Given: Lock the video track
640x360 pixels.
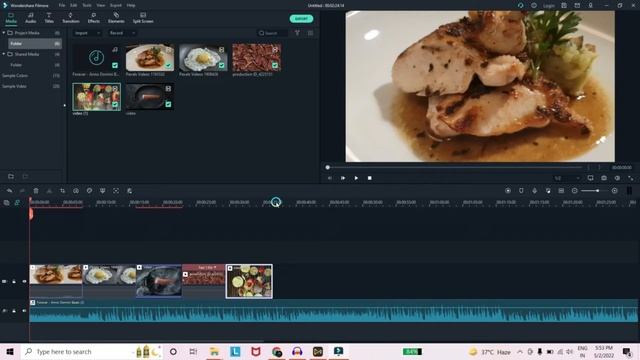Looking at the screenshot, I should point(14,281).
